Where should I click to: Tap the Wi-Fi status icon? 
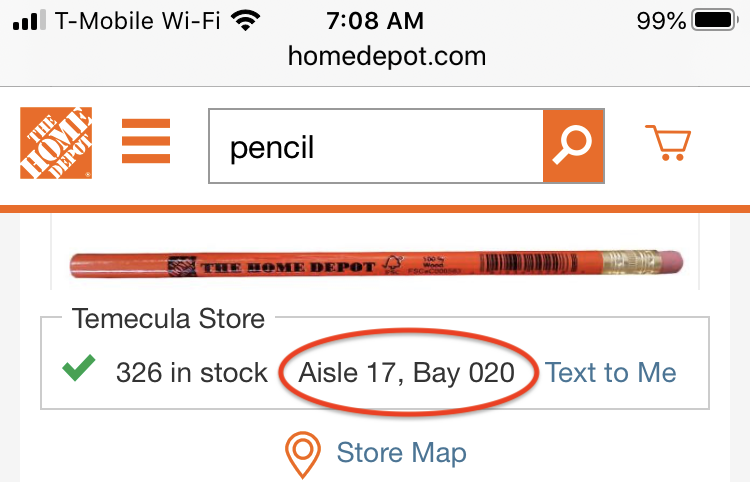pyautogui.click(x=245, y=21)
